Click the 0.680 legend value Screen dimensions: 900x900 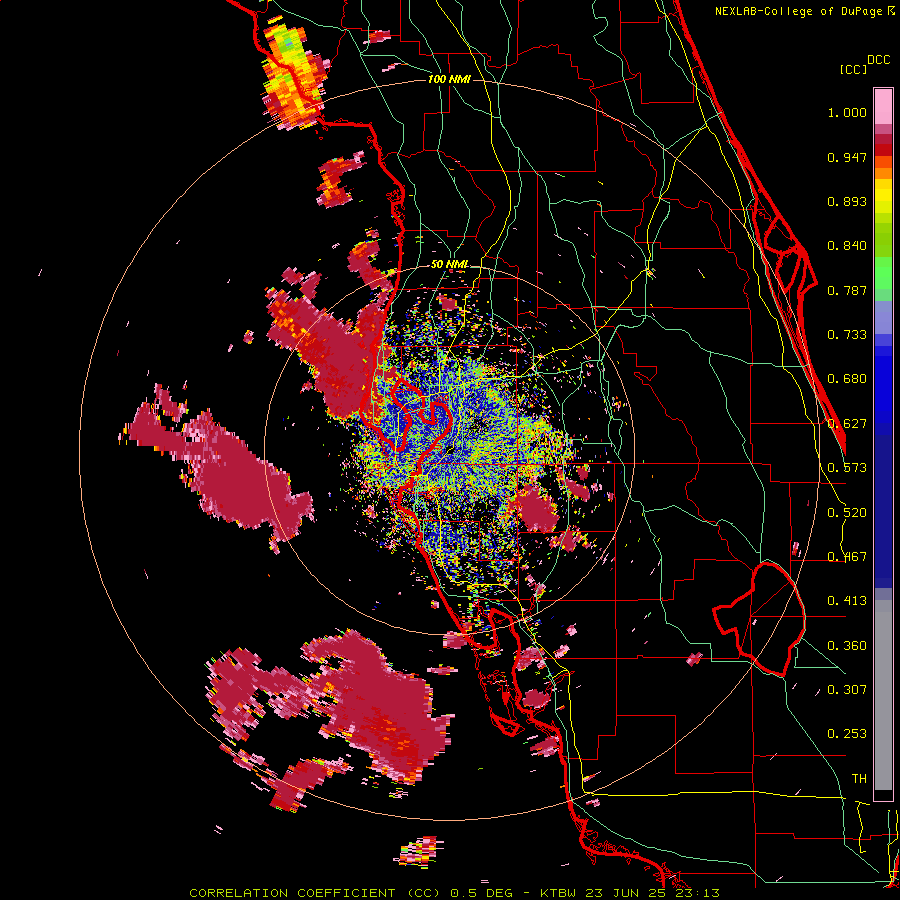tap(847, 379)
